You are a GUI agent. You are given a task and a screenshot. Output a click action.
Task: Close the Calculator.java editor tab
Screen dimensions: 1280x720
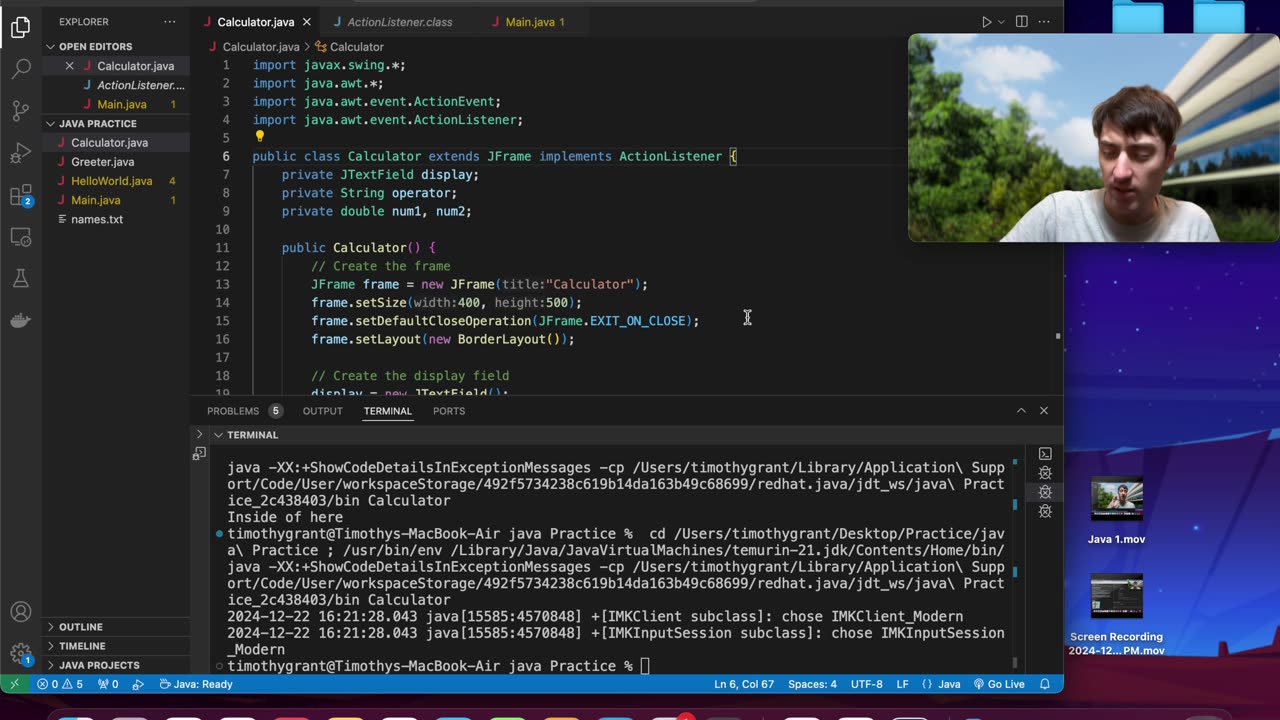[306, 22]
